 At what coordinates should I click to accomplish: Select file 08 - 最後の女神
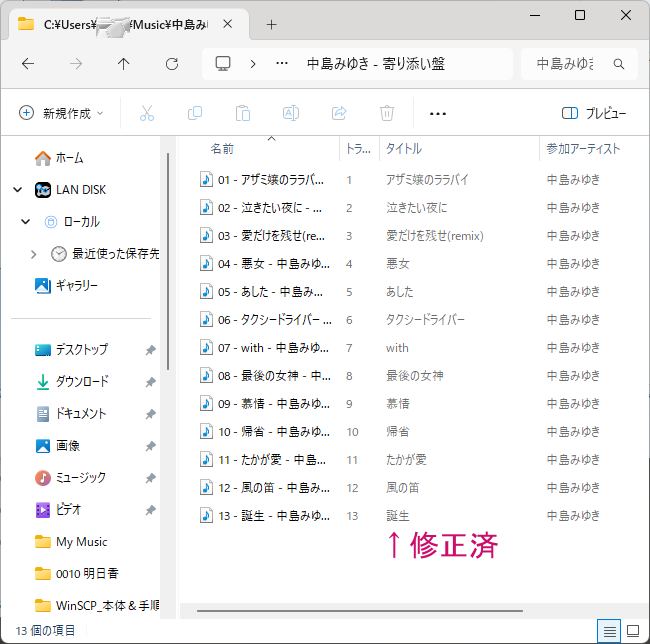tap(265, 376)
